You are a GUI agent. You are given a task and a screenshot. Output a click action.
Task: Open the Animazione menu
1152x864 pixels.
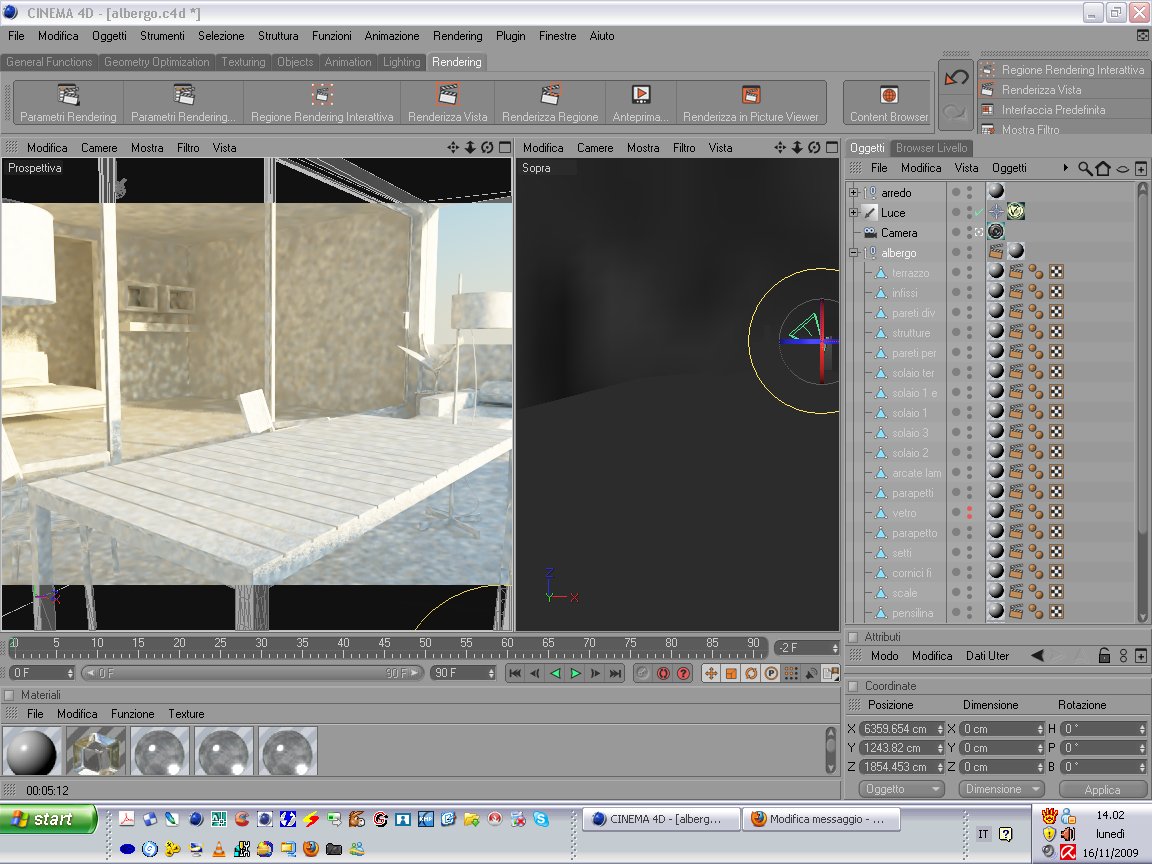(391, 36)
